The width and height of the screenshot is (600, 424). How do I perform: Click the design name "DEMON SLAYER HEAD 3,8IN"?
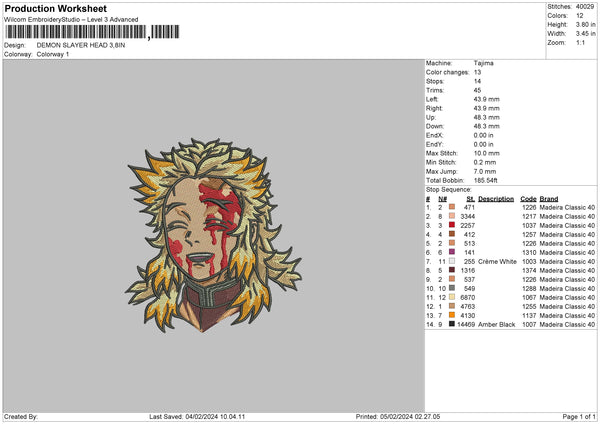tap(81, 45)
